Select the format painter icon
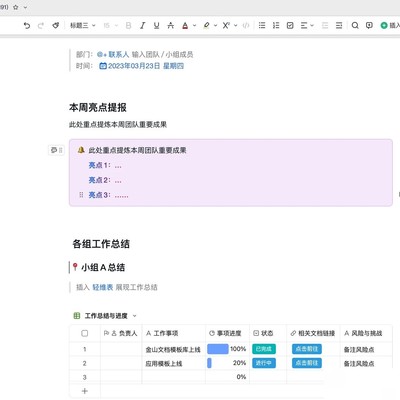The image size is (400, 400). click(x=56, y=25)
